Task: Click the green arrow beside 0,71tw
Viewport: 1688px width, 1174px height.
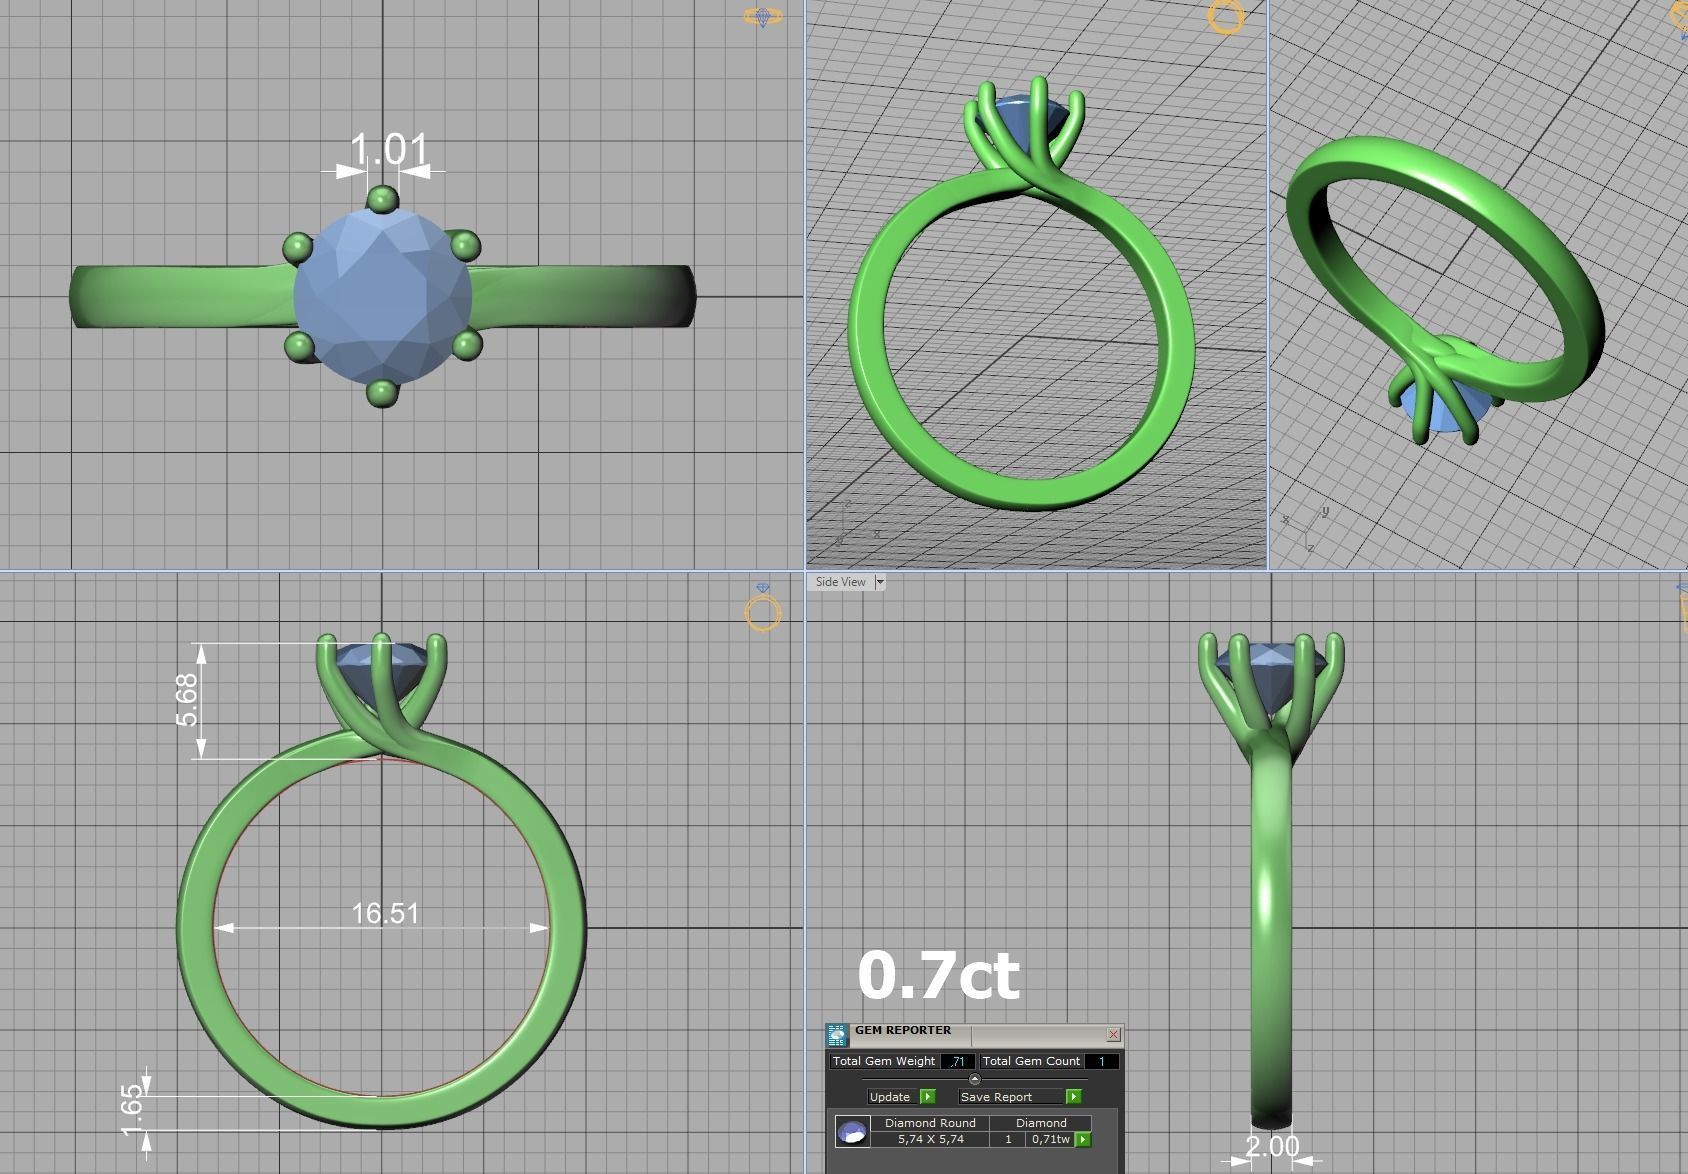Action: point(1082,1139)
